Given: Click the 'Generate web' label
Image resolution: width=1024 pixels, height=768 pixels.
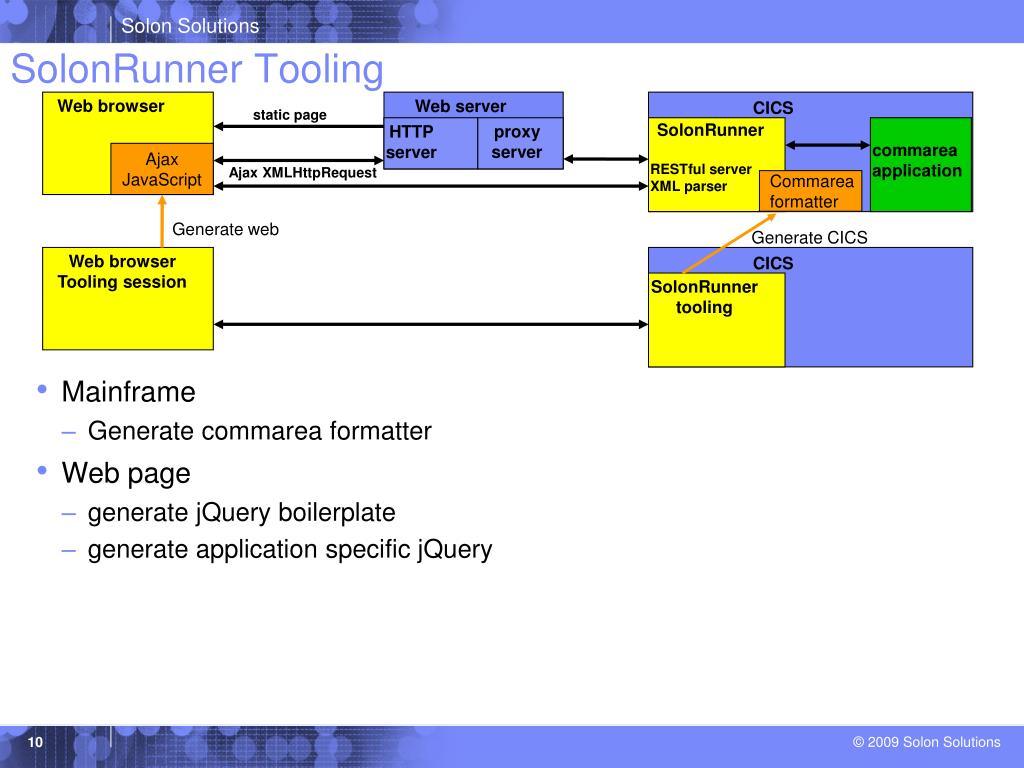Looking at the screenshot, I should point(225,229).
